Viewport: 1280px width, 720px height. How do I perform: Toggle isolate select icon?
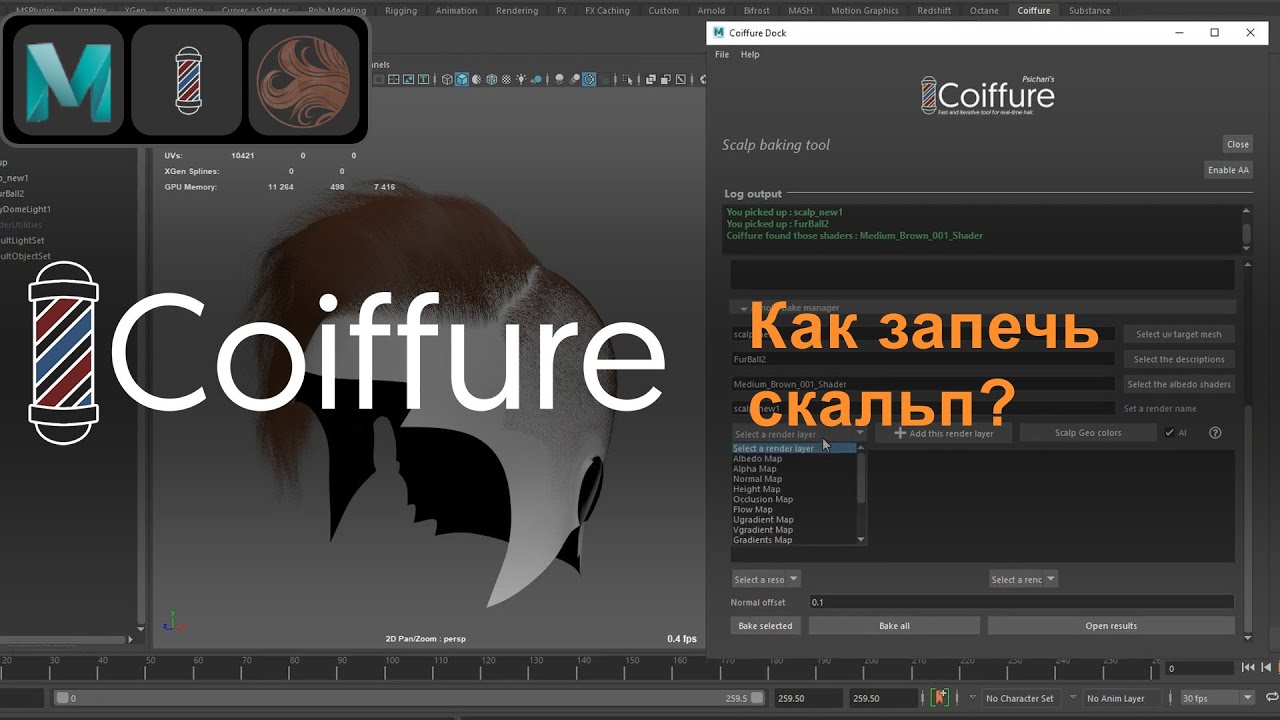[x=627, y=79]
